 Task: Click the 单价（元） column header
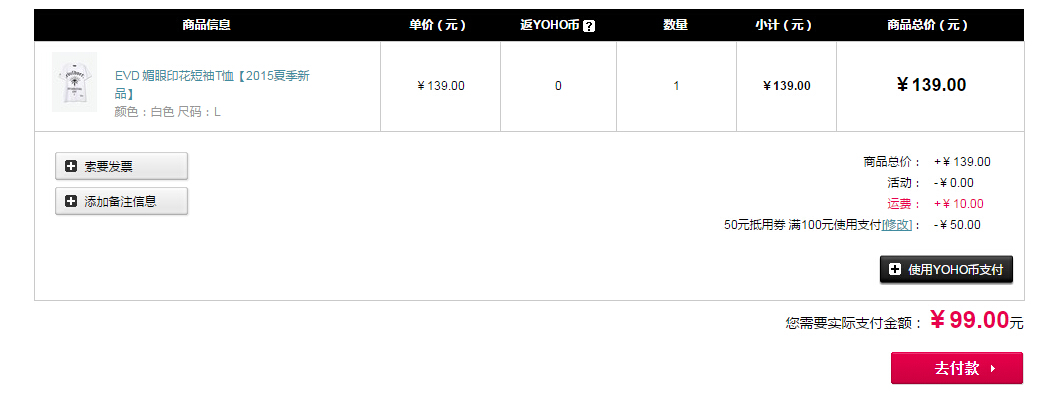pos(437,25)
